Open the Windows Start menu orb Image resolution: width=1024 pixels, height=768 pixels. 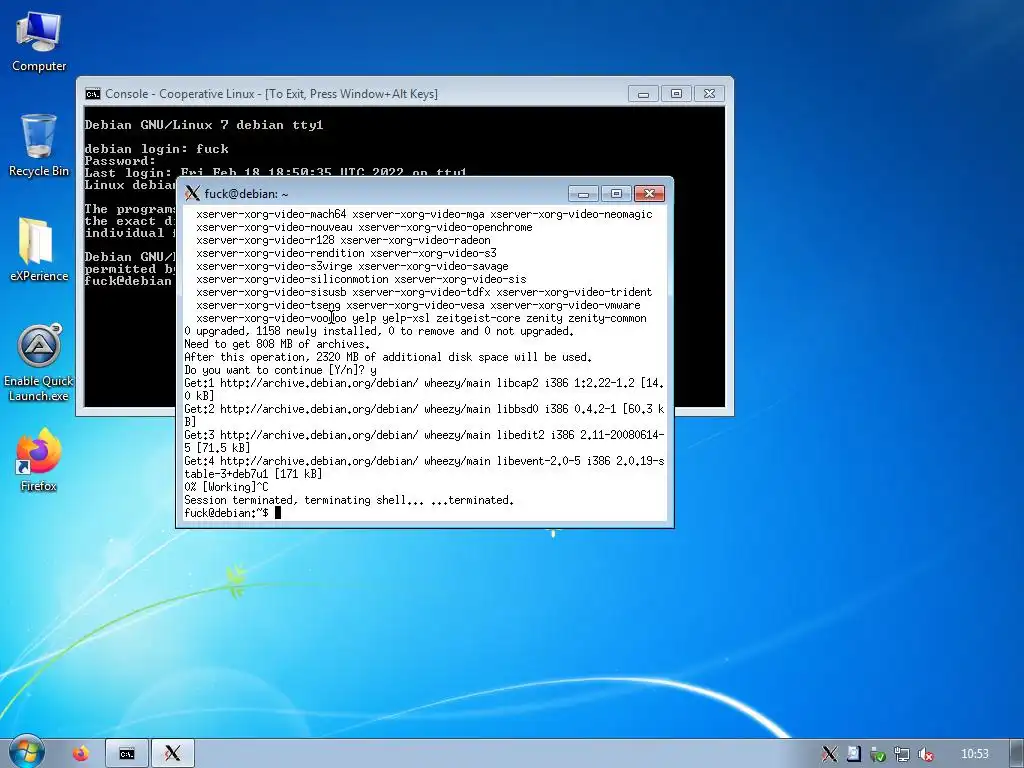pyautogui.click(x=26, y=752)
